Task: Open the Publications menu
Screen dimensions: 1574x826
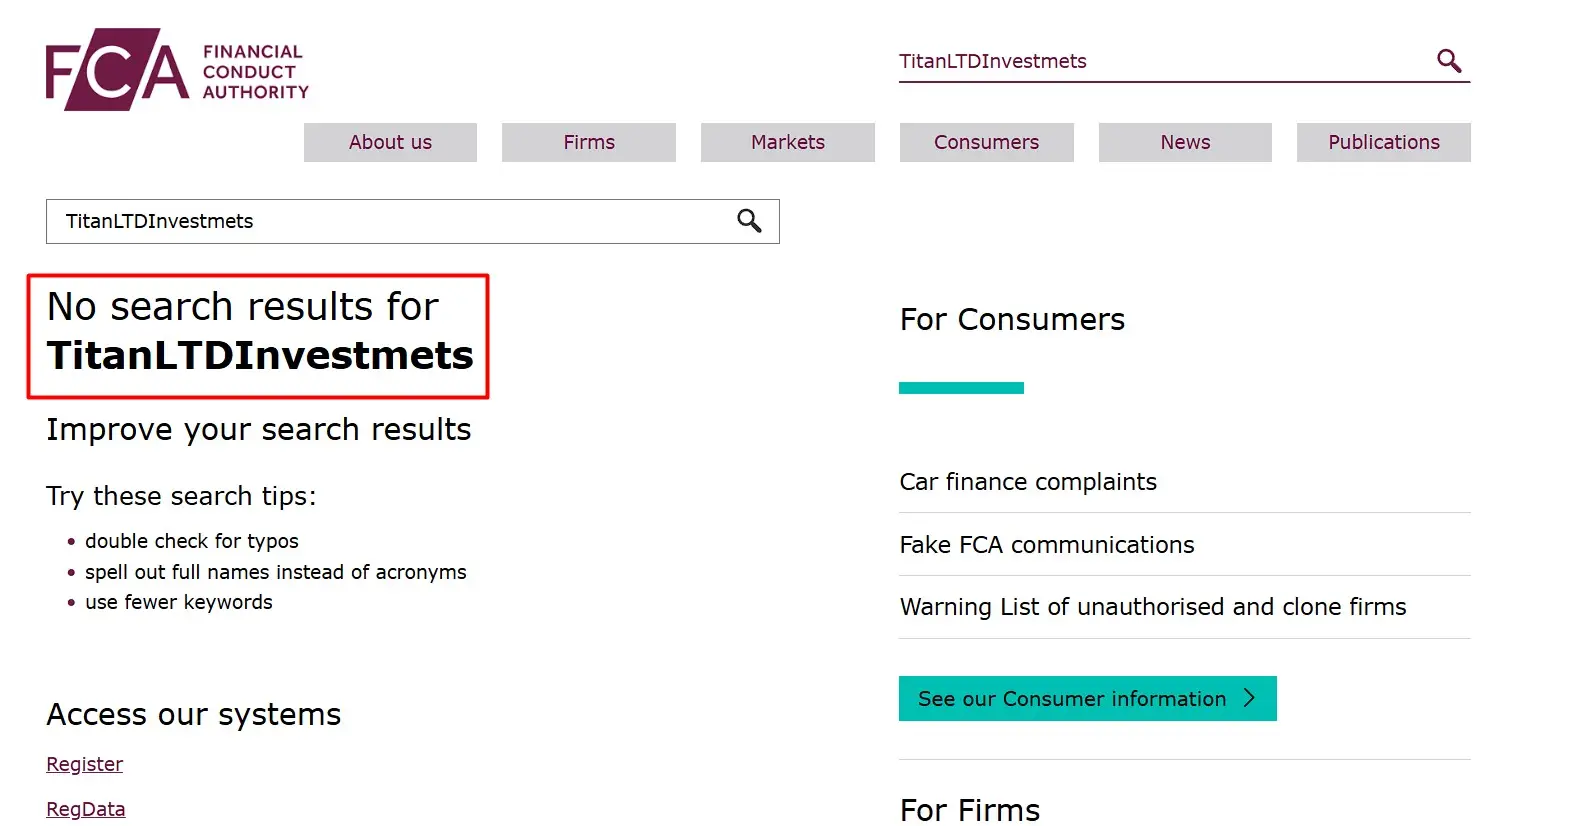Action: pyautogui.click(x=1384, y=142)
